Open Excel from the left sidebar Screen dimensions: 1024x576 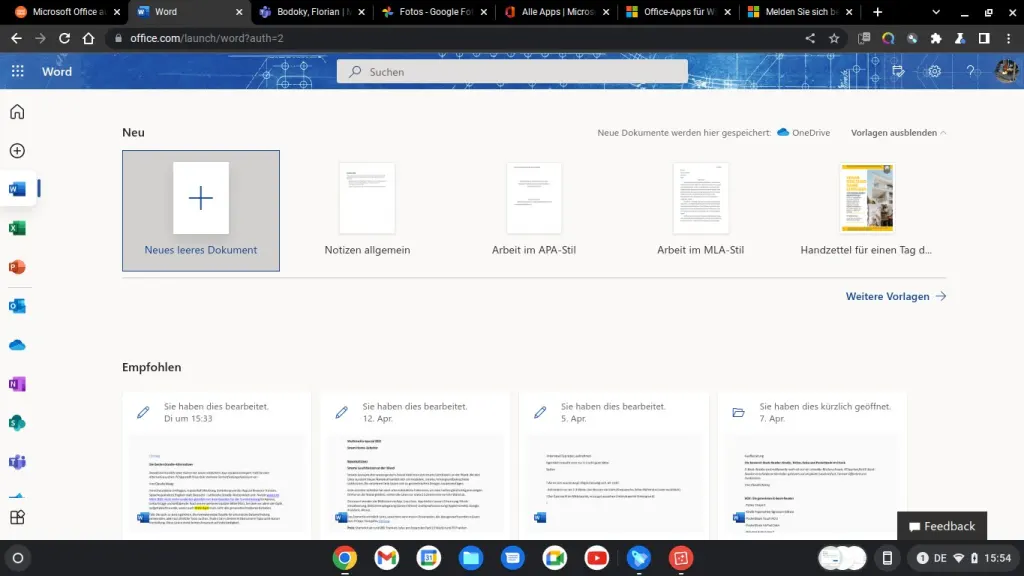coord(17,228)
